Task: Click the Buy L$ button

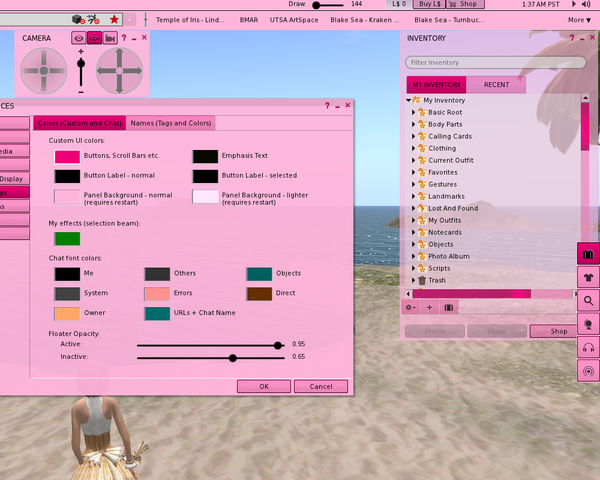Action: [x=429, y=5]
